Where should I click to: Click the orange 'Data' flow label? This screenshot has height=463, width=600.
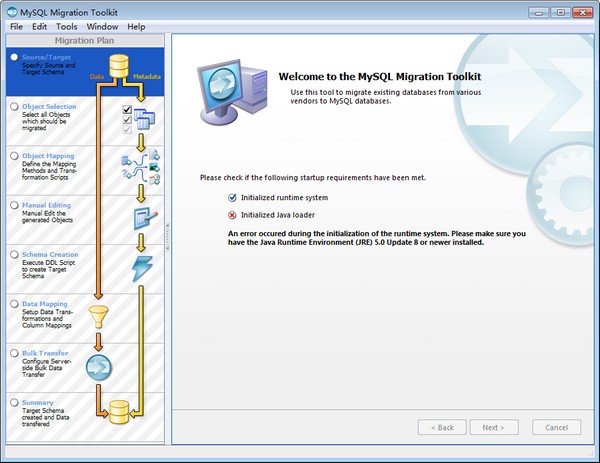[x=97, y=77]
